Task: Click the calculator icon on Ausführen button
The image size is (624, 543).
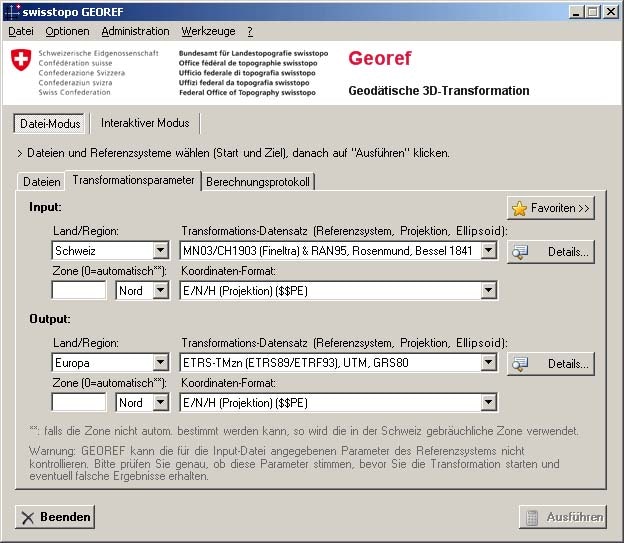Action: click(x=532, y=518)
